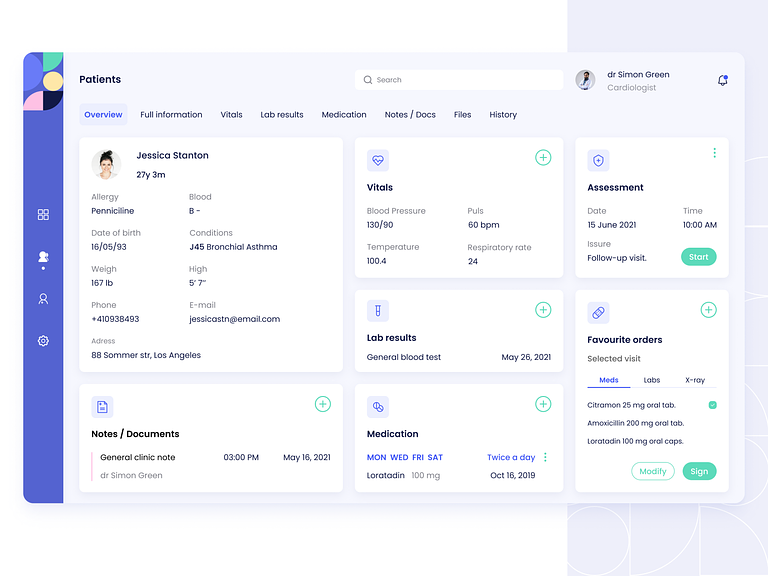Switch to the Files tab

[x=462, y=115]
